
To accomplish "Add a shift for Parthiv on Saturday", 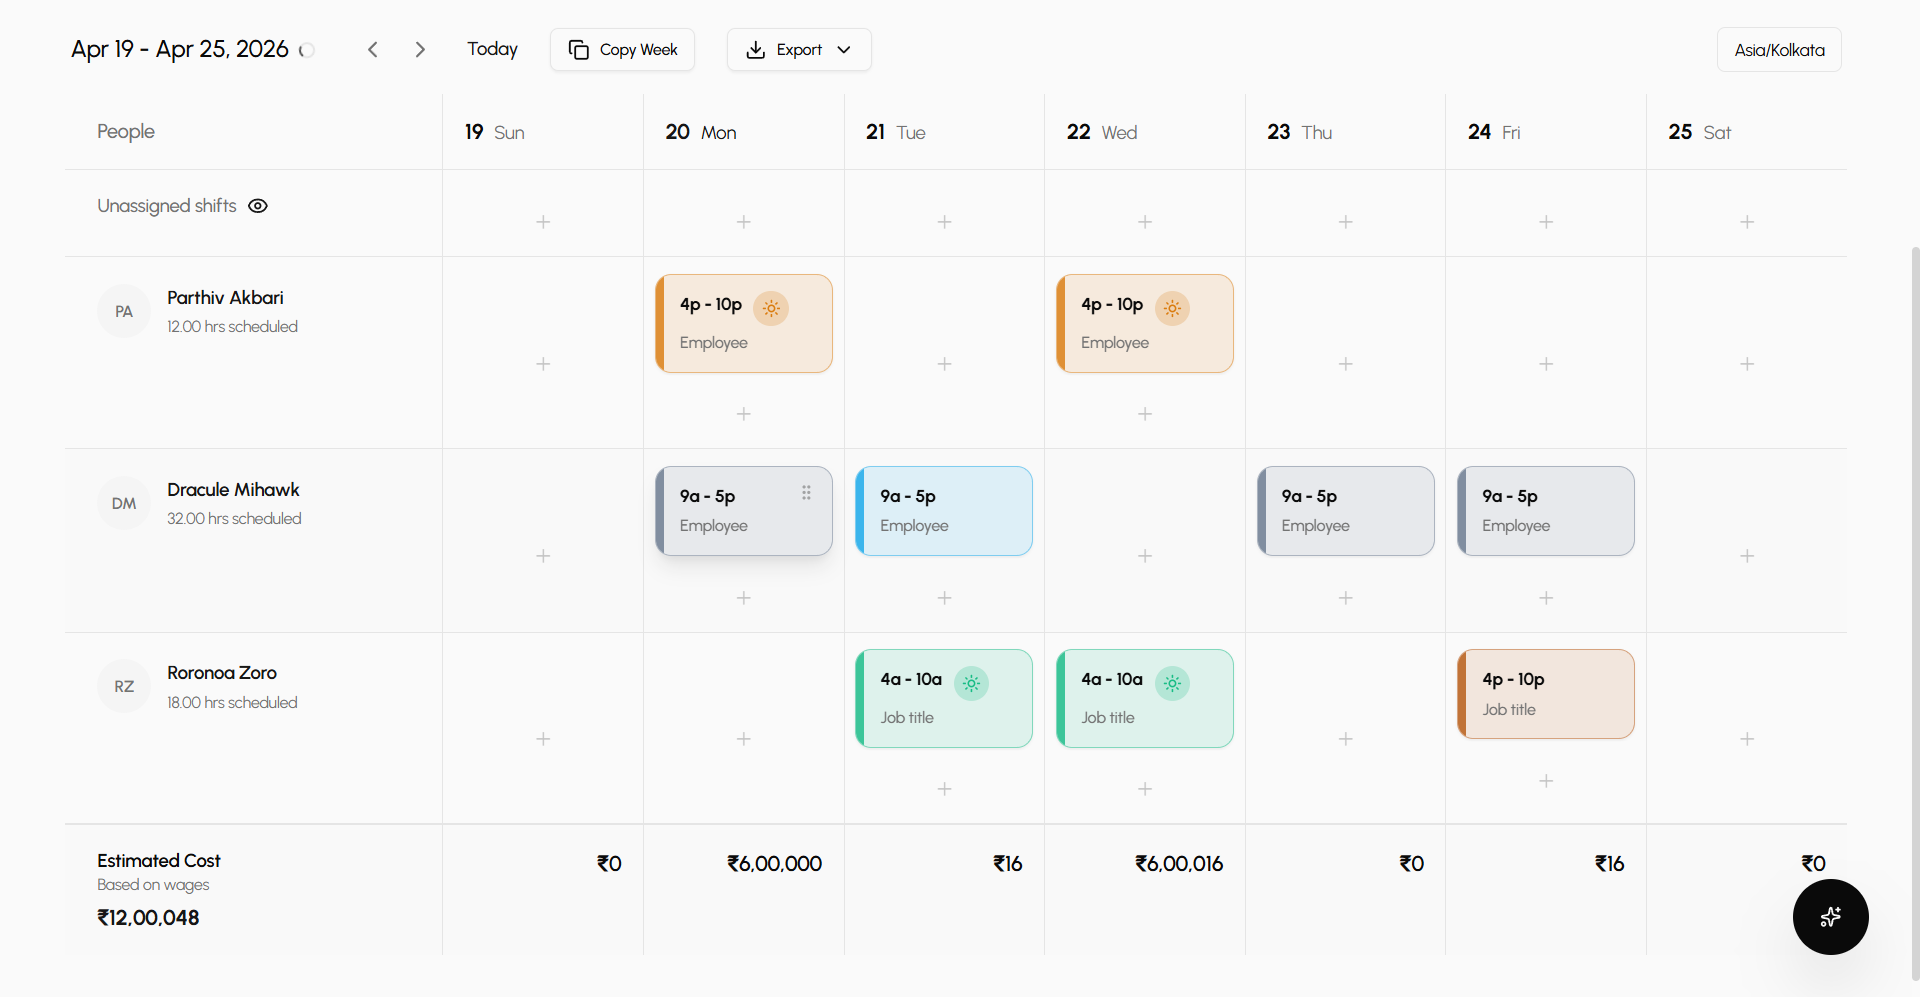I will coord(1747,364).
